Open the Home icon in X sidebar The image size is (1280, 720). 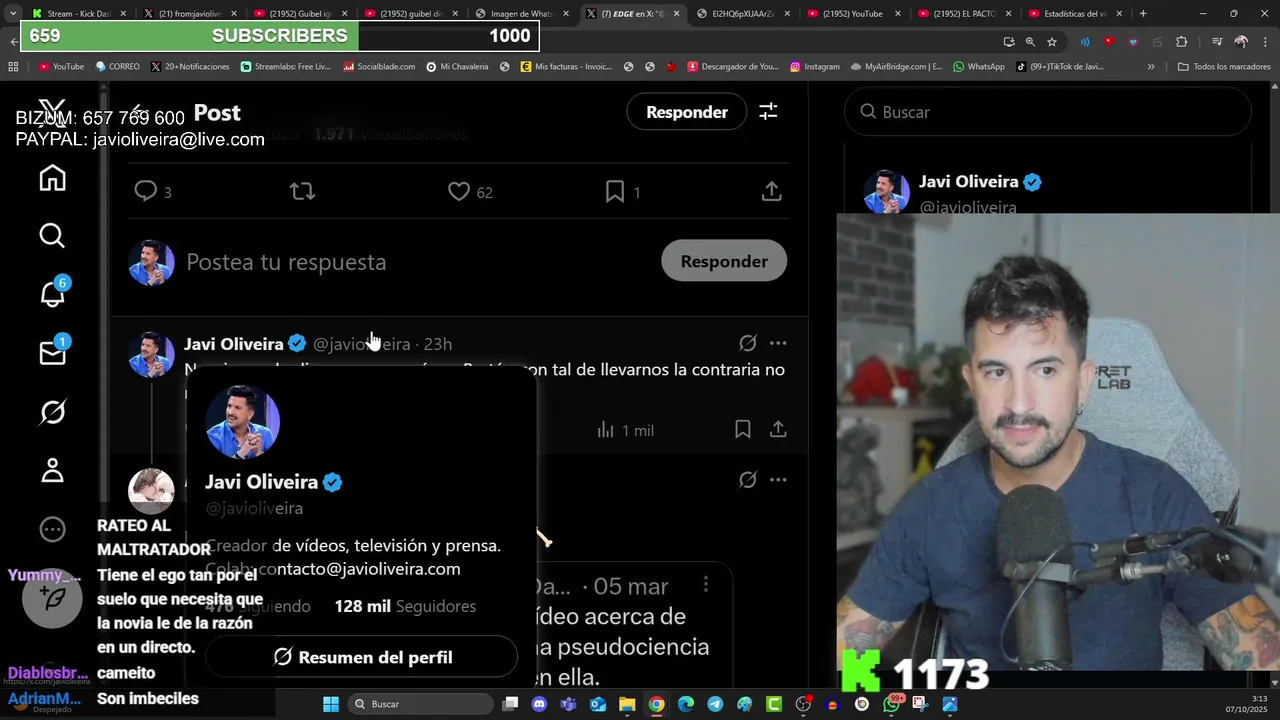point(52,177)
